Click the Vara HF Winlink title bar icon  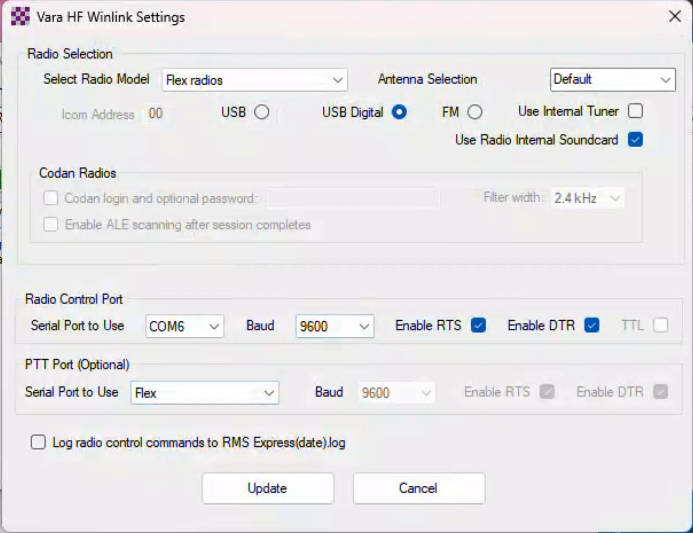coord(20,17)
